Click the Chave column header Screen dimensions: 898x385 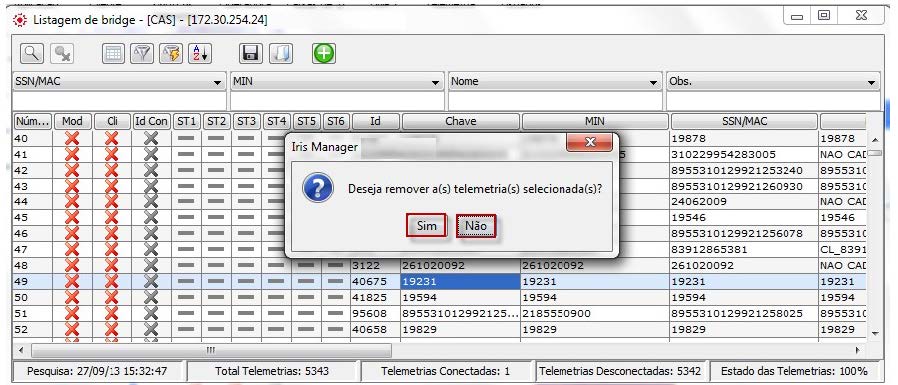pyautogui.click(x=461, y=121)
